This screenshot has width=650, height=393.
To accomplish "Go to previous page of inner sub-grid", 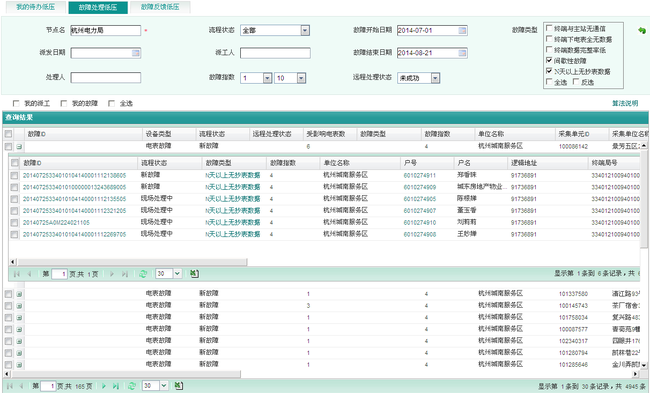I will point(29,274).
